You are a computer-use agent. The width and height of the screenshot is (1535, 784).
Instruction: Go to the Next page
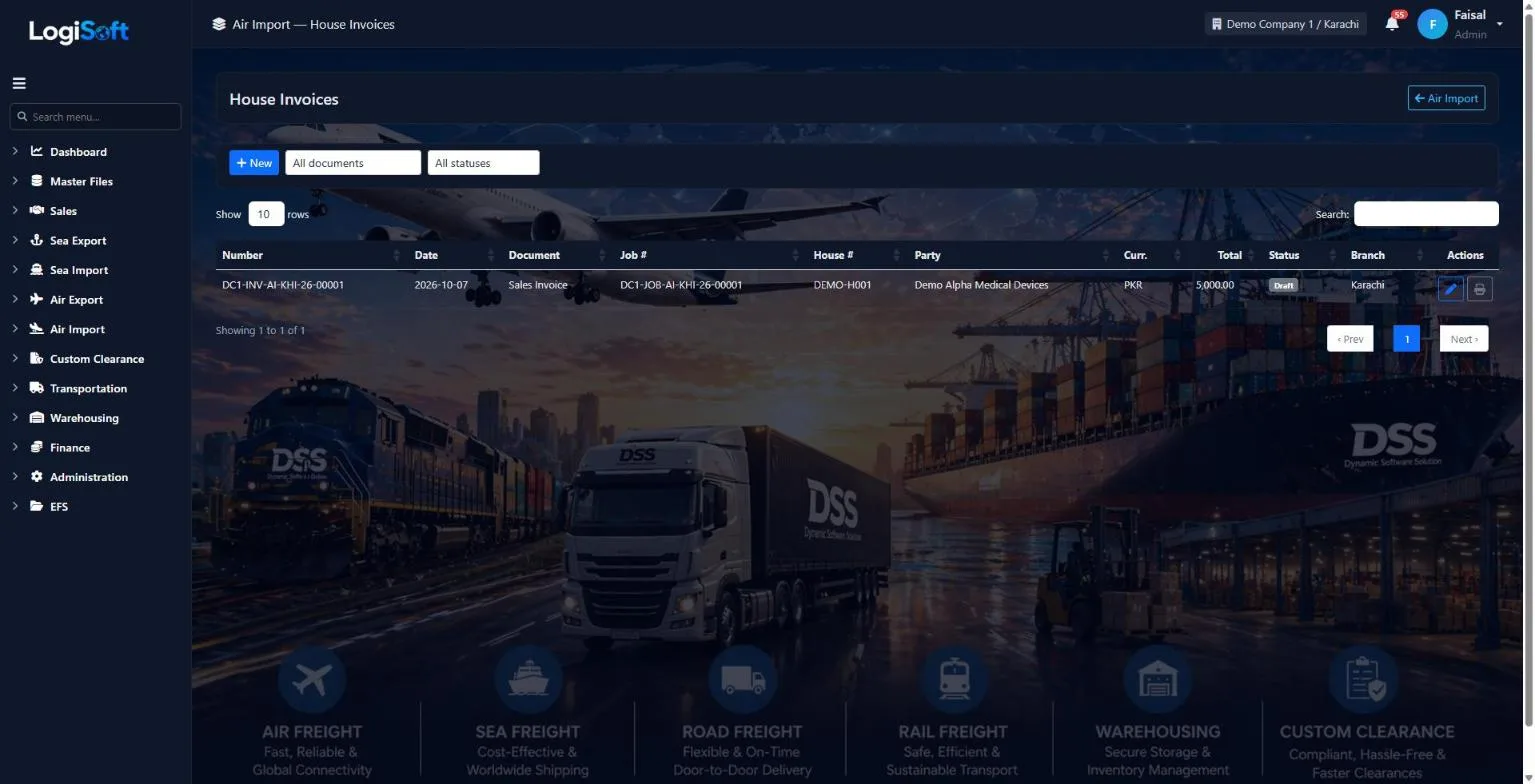pyautogui.click(x=1464, y=339)
